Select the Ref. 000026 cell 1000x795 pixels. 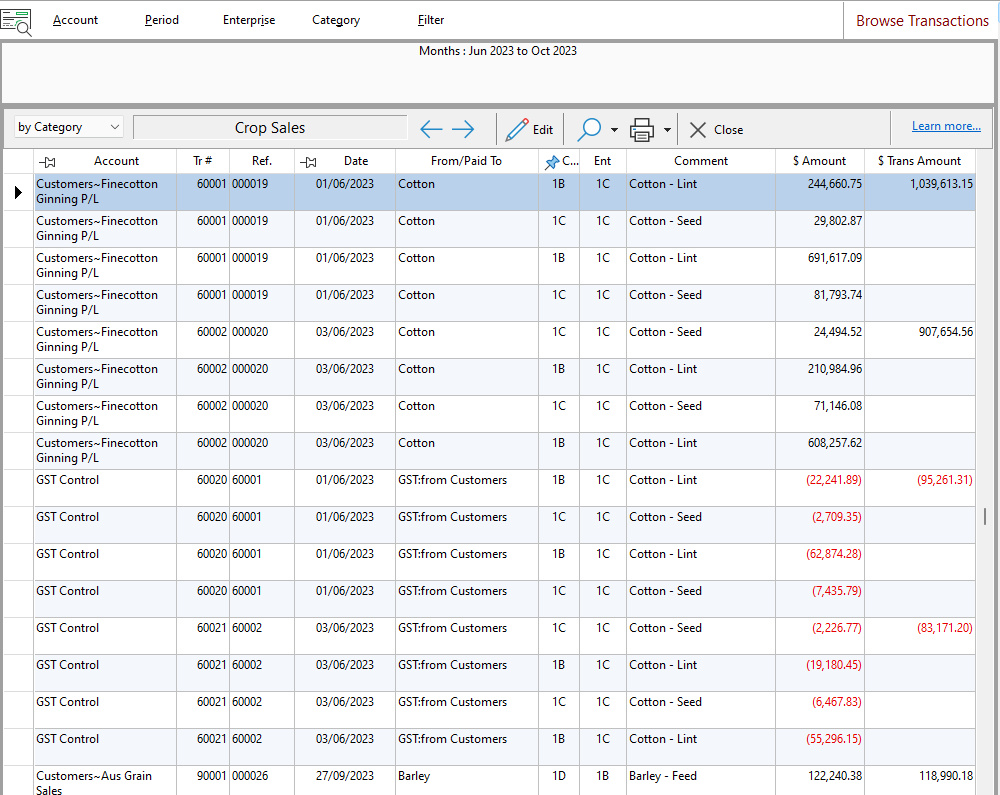[x=261, y=781]
